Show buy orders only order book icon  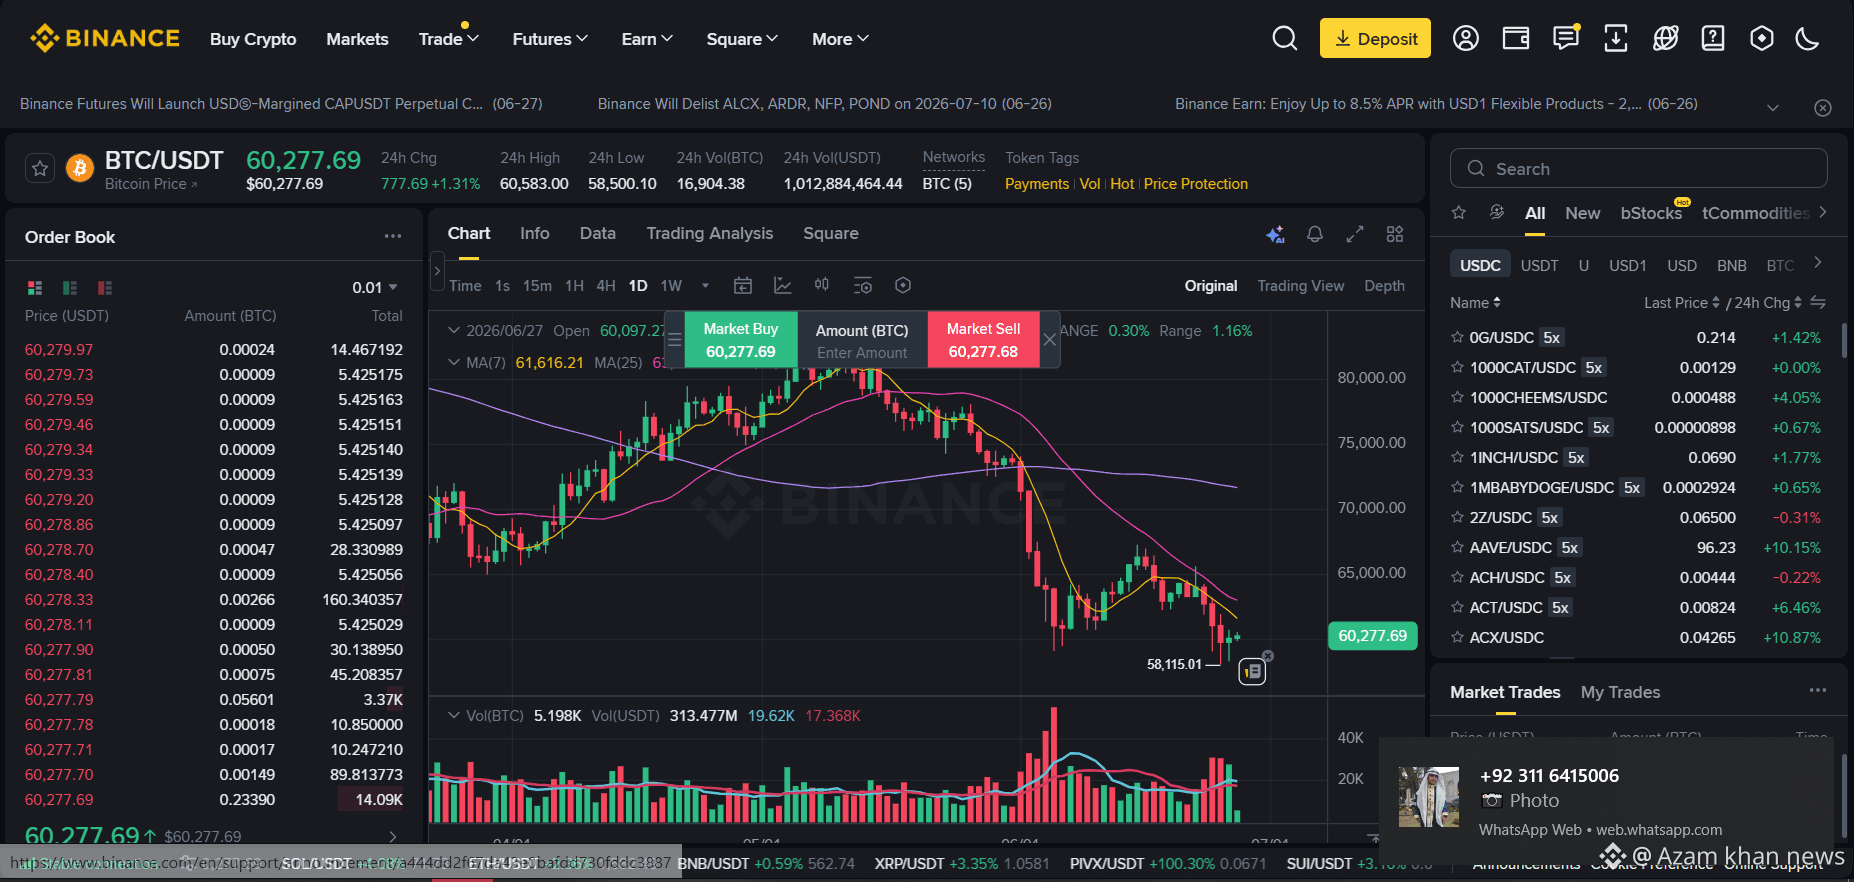(70, 288)
